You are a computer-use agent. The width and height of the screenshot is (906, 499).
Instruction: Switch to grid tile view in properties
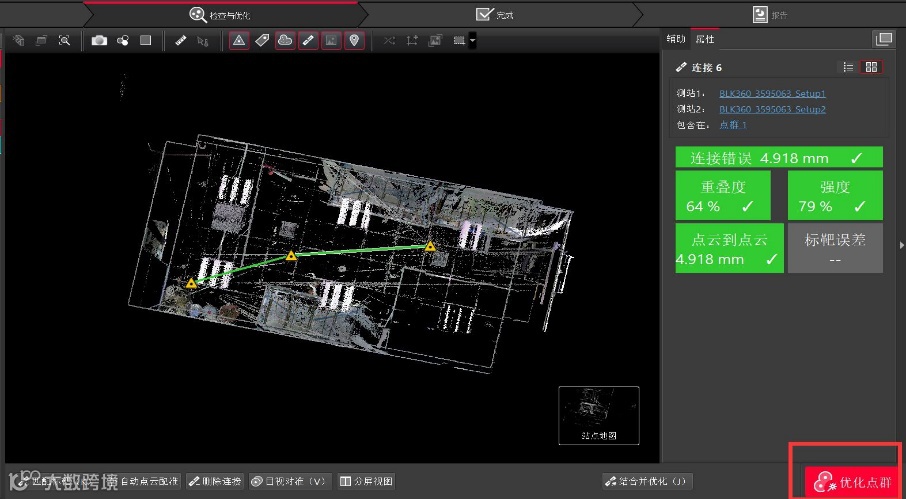tap(871, 67)
